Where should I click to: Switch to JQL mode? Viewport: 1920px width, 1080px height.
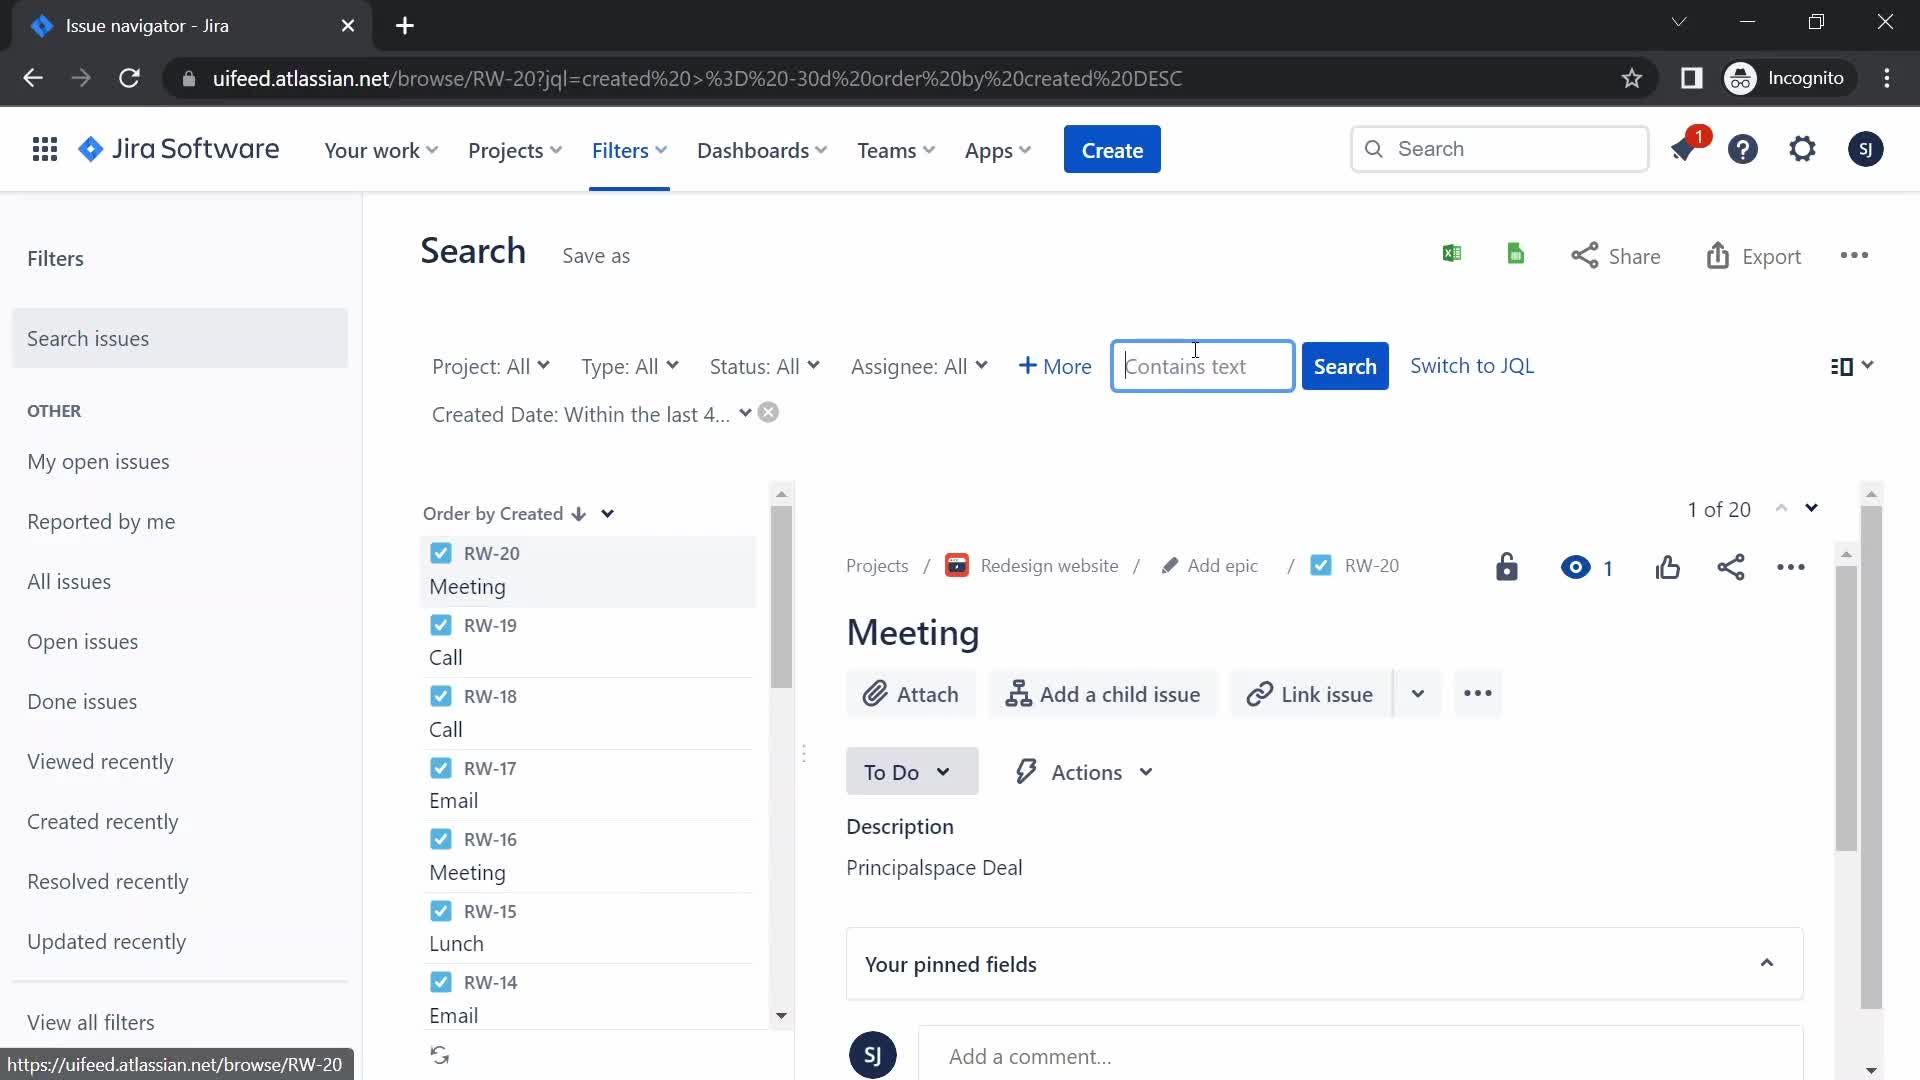(x=1472, y=366)
